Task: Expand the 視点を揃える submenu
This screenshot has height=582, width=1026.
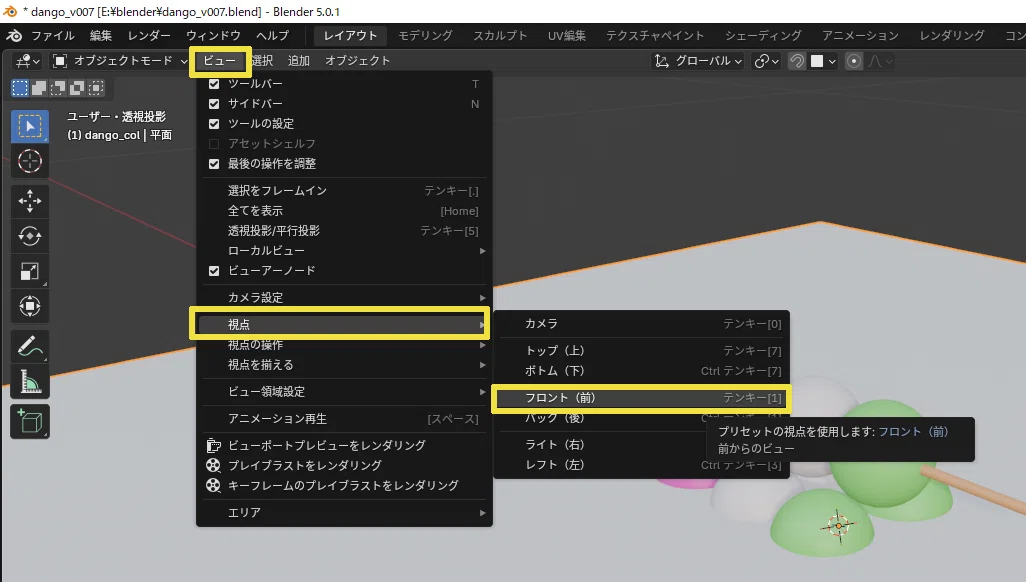Action: 344,365
